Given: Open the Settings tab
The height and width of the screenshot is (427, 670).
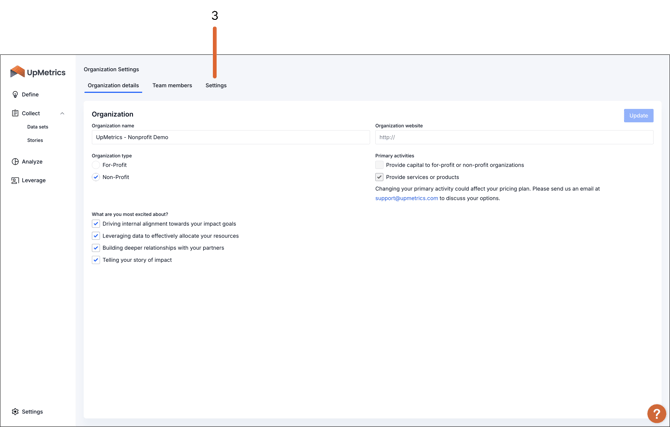Looking at the screenshot, I should [x=216, y=86].
